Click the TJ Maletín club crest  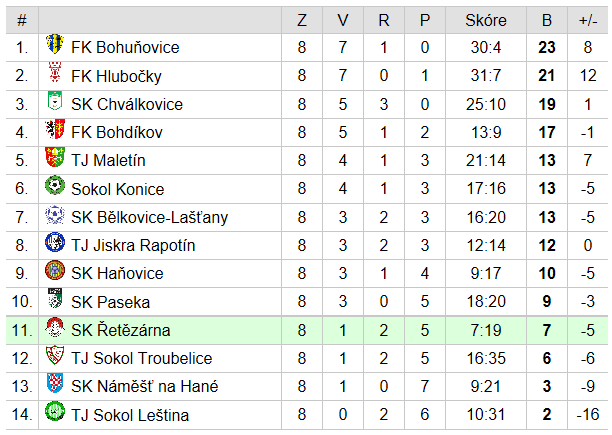(55, 157)
